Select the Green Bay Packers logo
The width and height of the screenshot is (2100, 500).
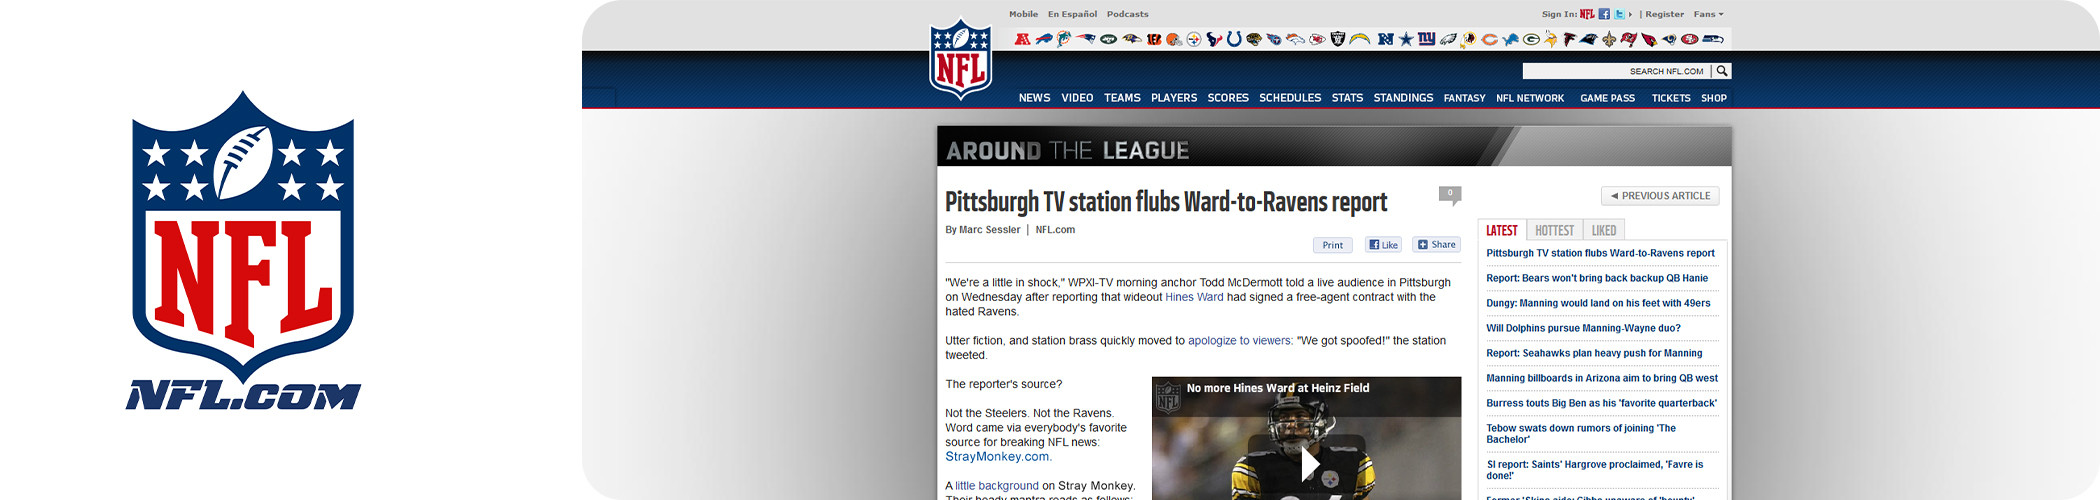1531,39
